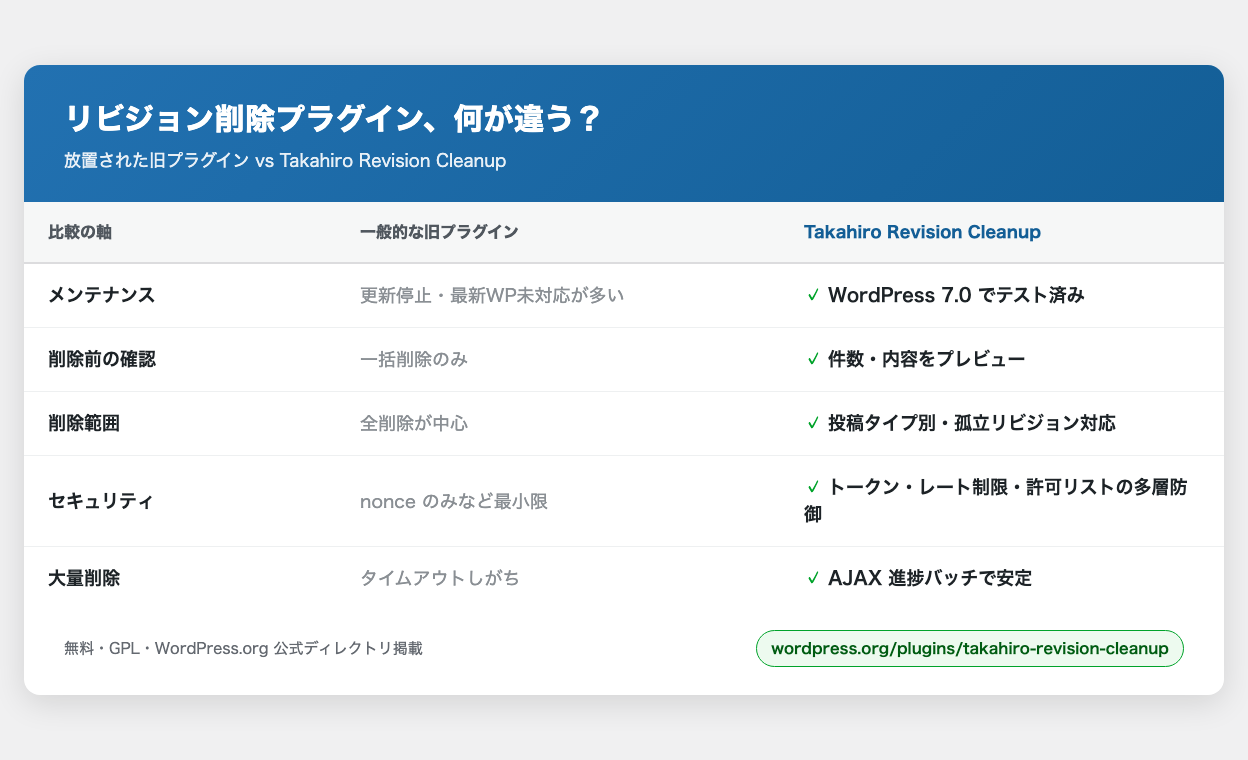This screenshot has height=760, width=1248.
Task: Click the checkmark beside トークン・レート制限
Action: (813, 487)
